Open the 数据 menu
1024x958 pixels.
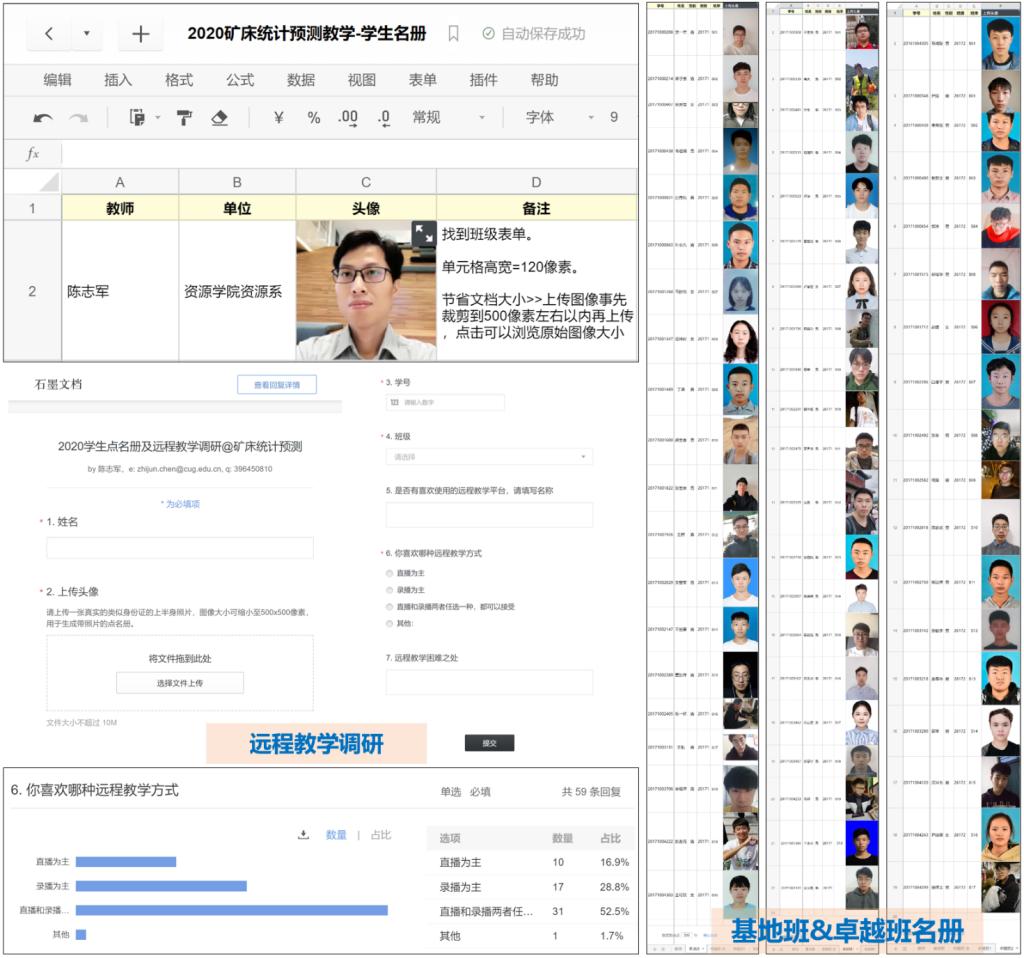point(301,80)
